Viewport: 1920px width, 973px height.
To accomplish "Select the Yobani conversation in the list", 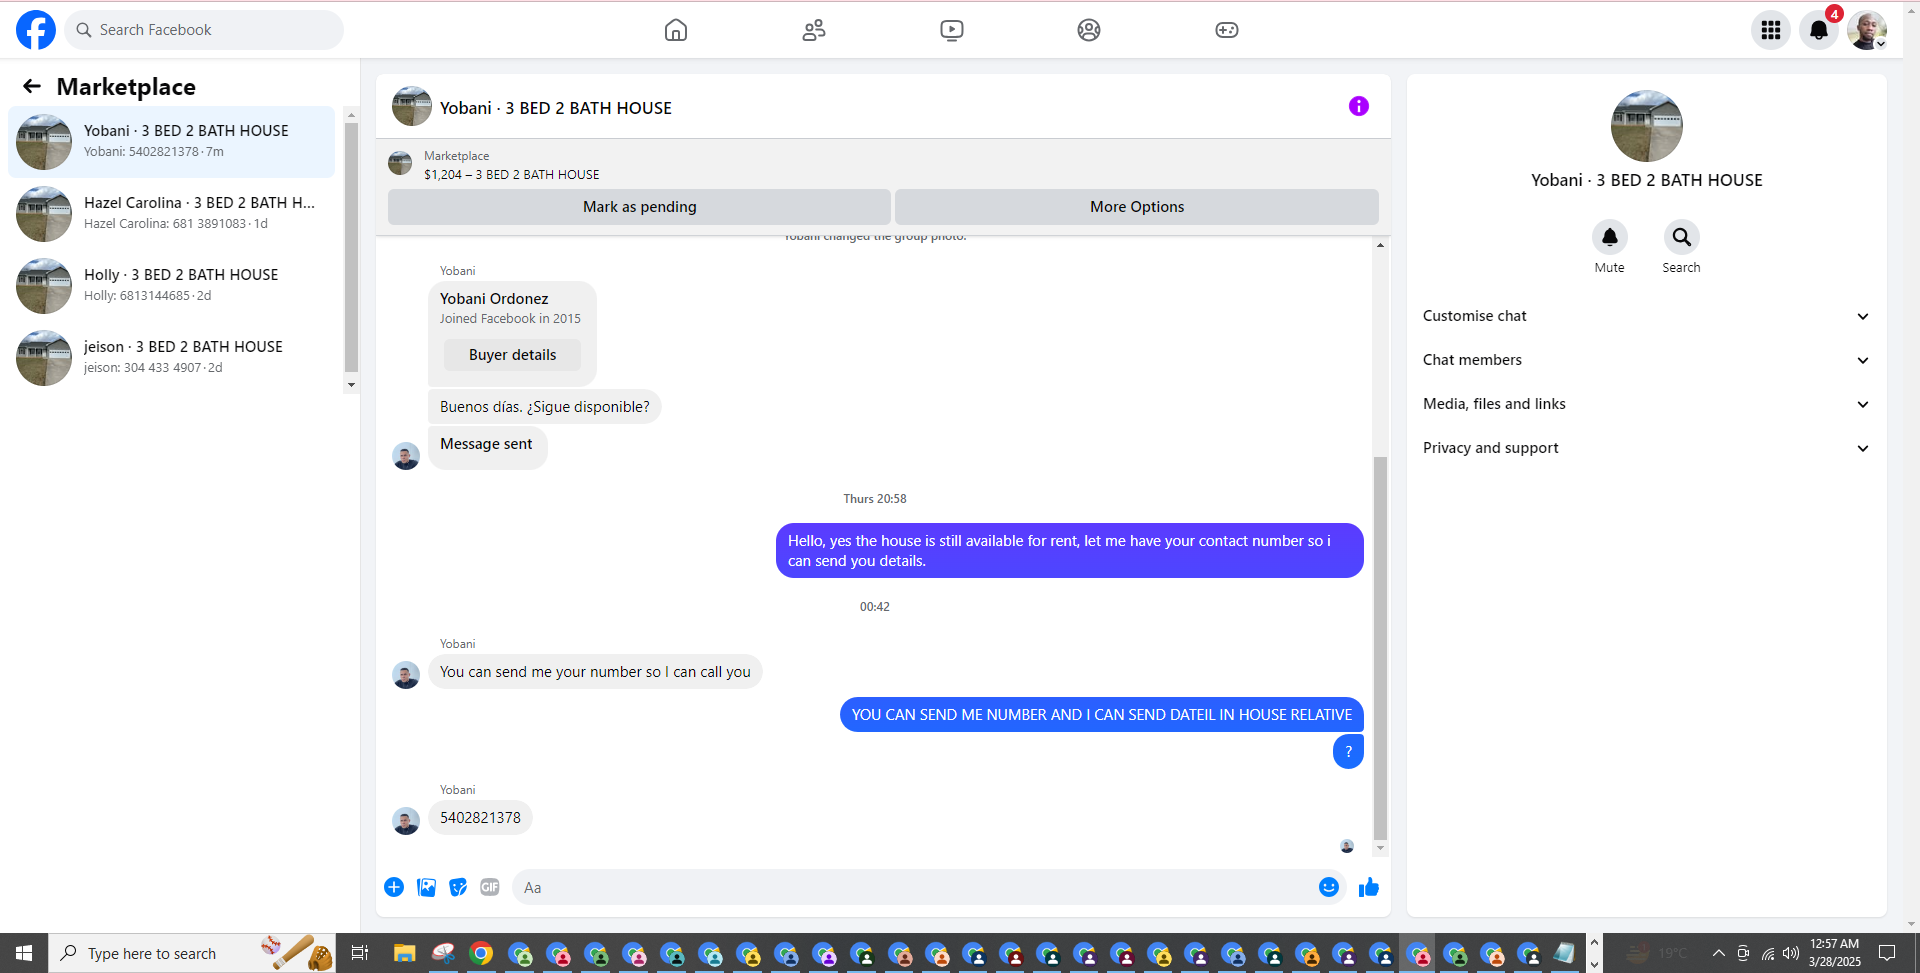I will coord(172,142).
